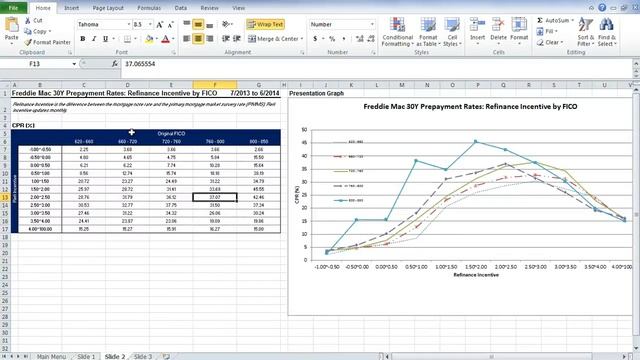Open Format as Table gallery
Viewport: 640px width, 360px height.
428,32
